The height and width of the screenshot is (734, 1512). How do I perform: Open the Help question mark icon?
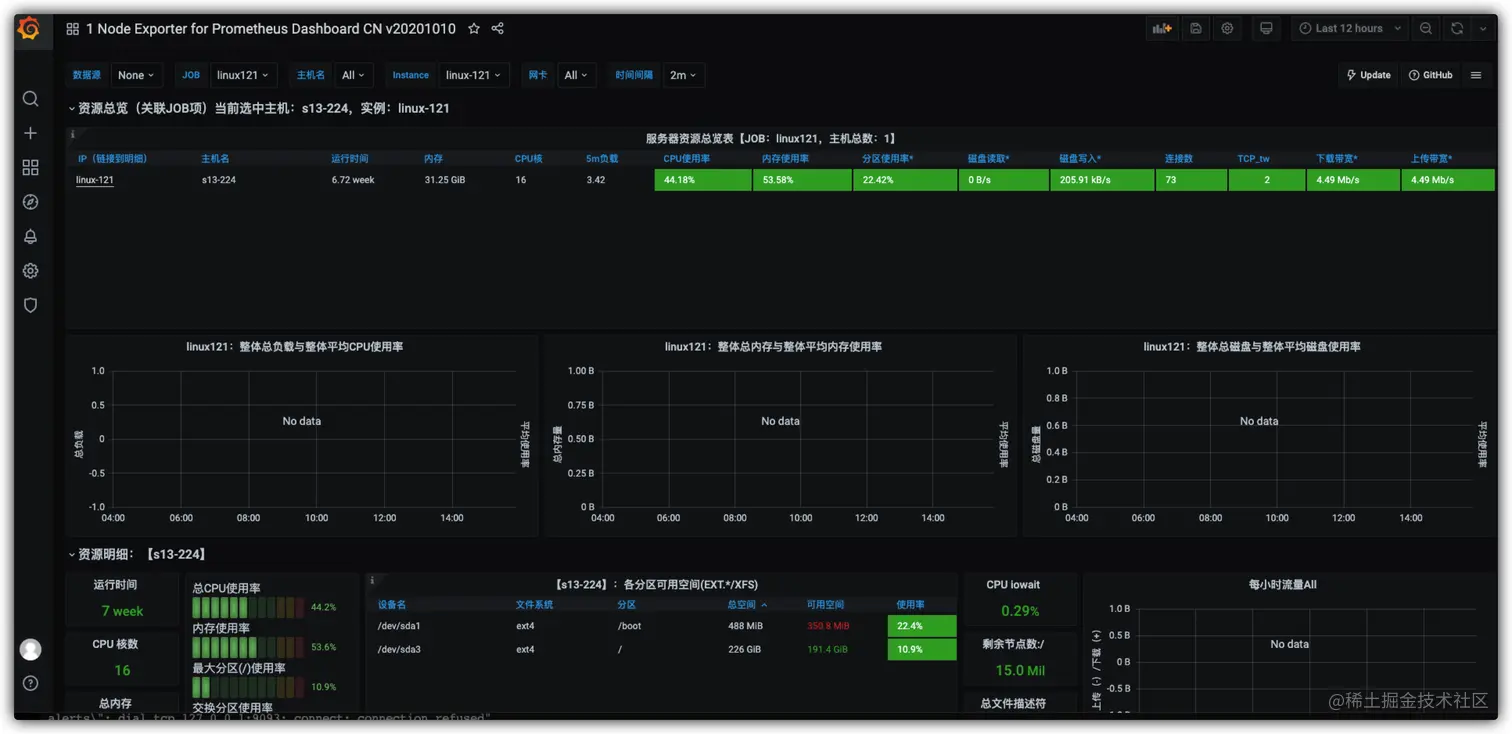tap(30, 683)
